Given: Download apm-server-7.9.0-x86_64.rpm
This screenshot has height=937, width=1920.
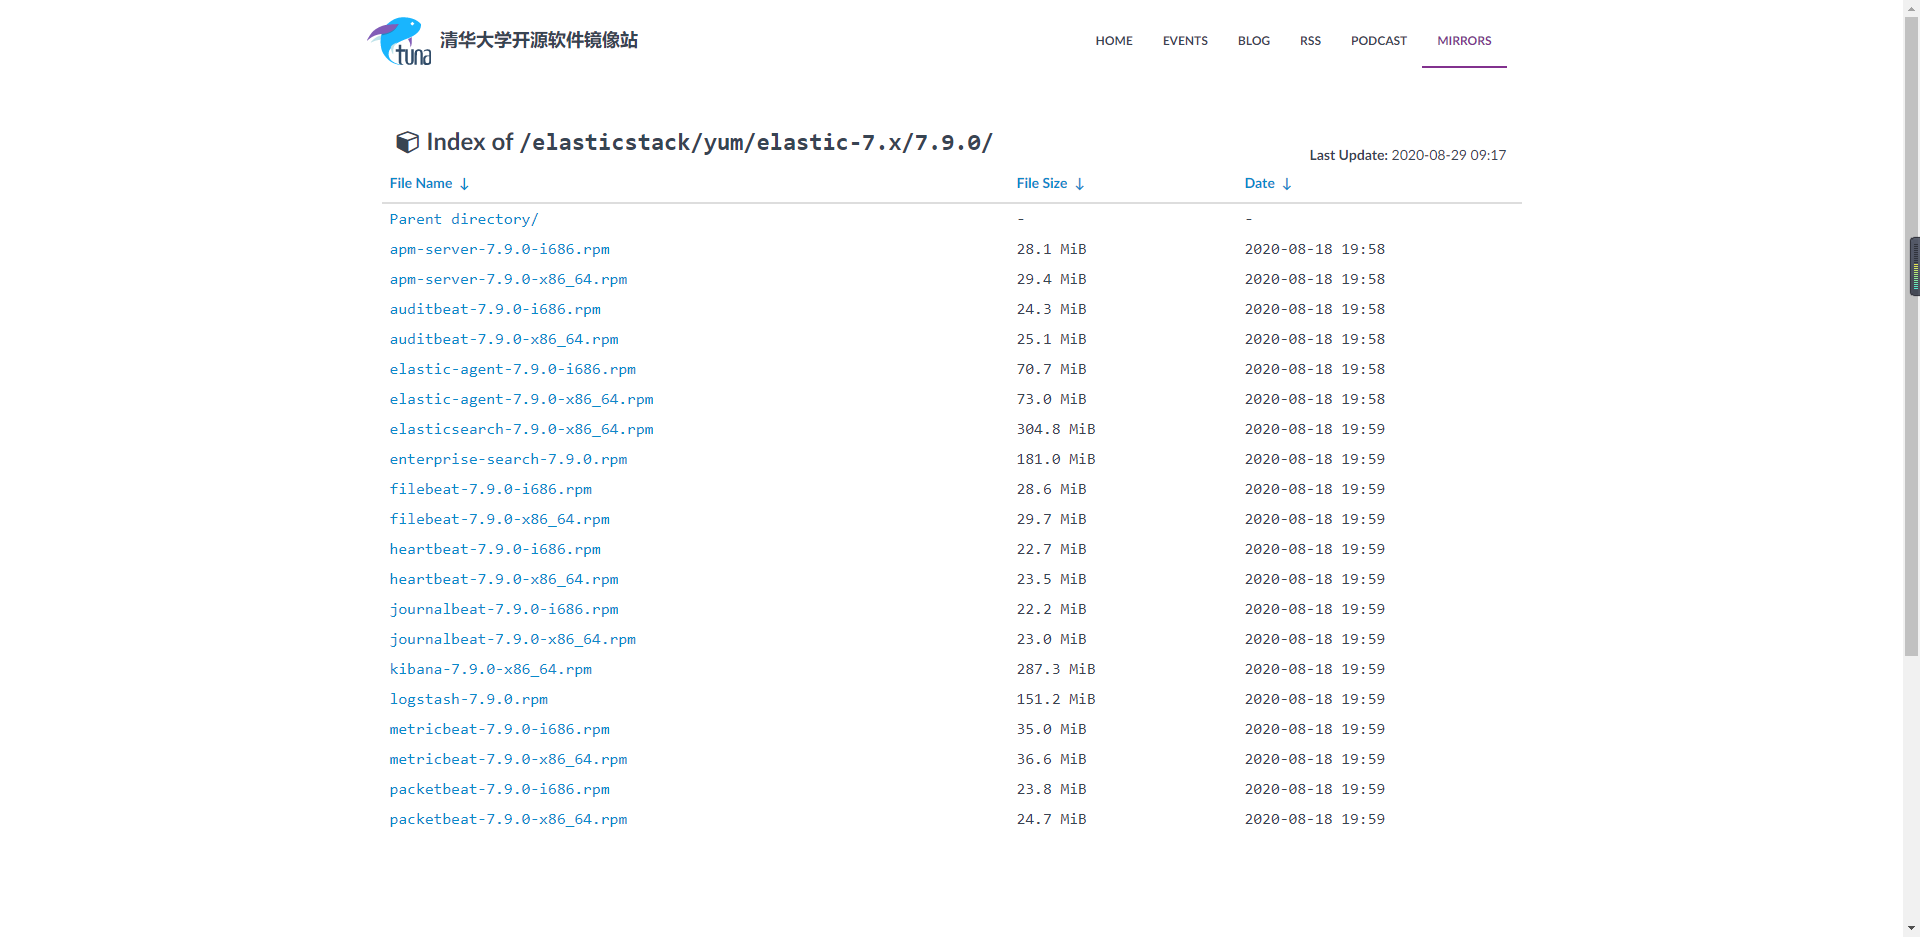Looking at the screenshot, I should click(x=509, y=279).
